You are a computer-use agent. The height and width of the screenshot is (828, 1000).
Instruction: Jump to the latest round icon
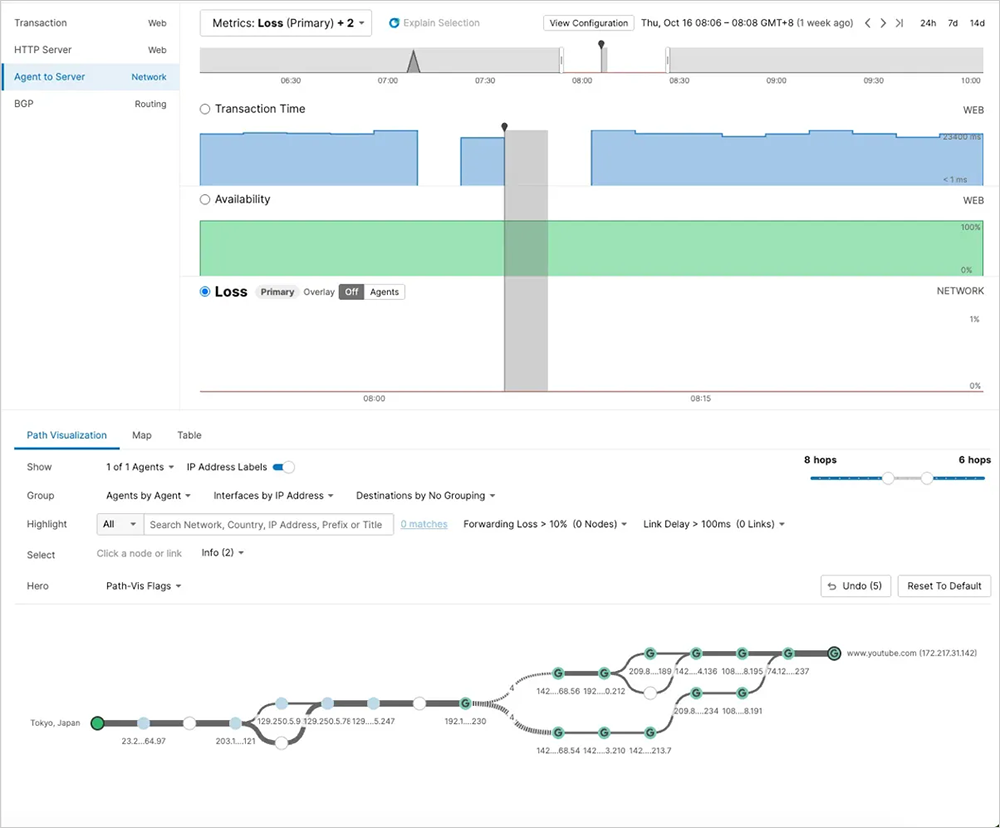coord(899,22)
